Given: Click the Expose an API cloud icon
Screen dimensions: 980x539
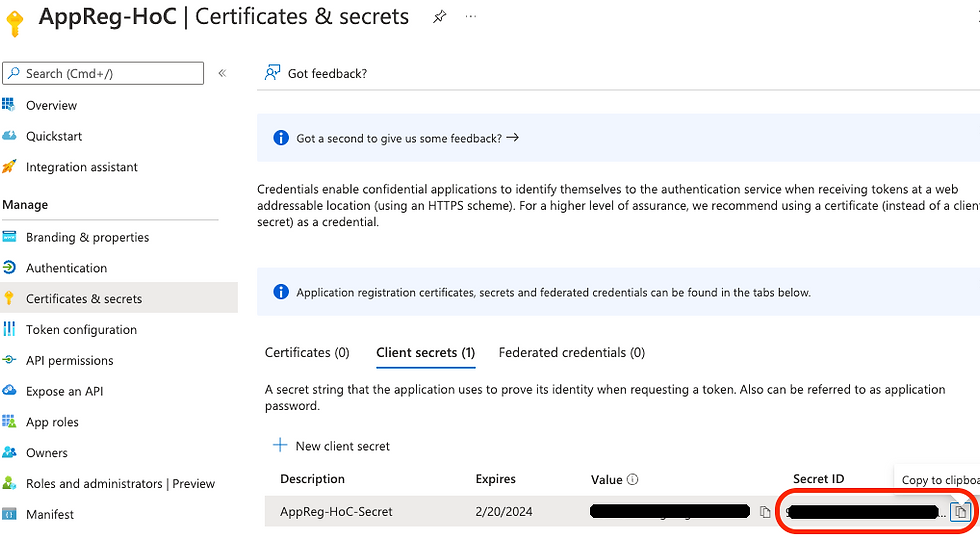Looking at the screenshot, I should (x=9, y=390).
